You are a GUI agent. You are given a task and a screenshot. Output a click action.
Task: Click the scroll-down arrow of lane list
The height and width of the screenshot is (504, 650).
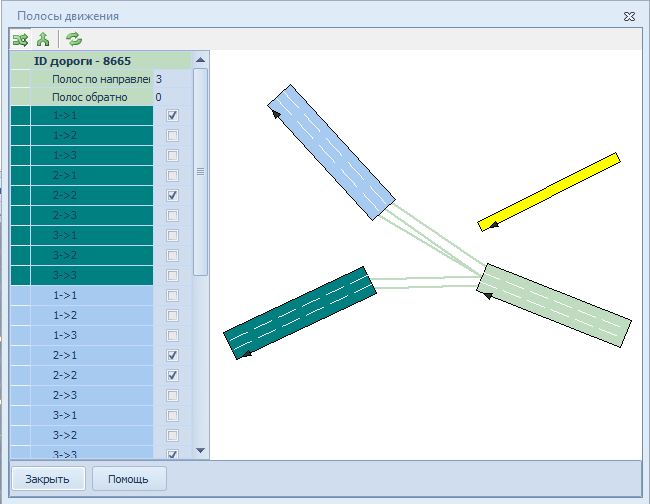click(200, 451)
